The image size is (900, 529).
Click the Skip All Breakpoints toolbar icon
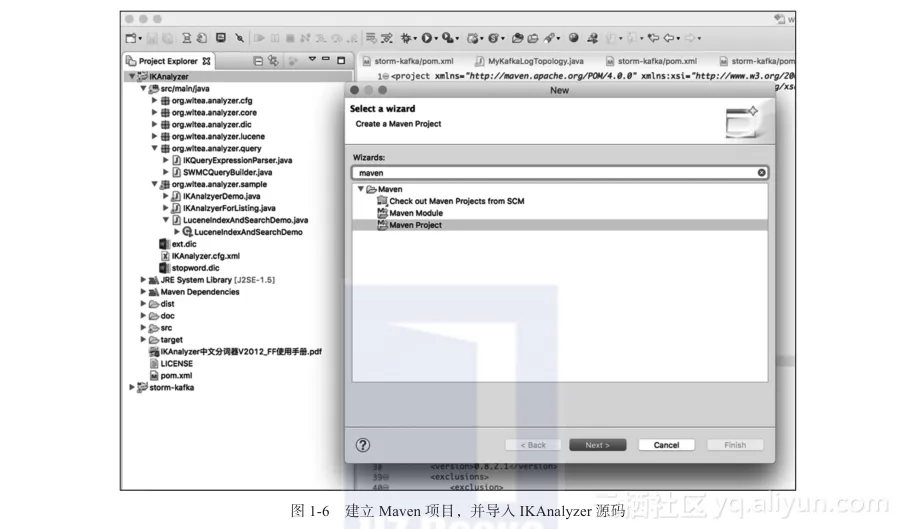pos(239,38)
